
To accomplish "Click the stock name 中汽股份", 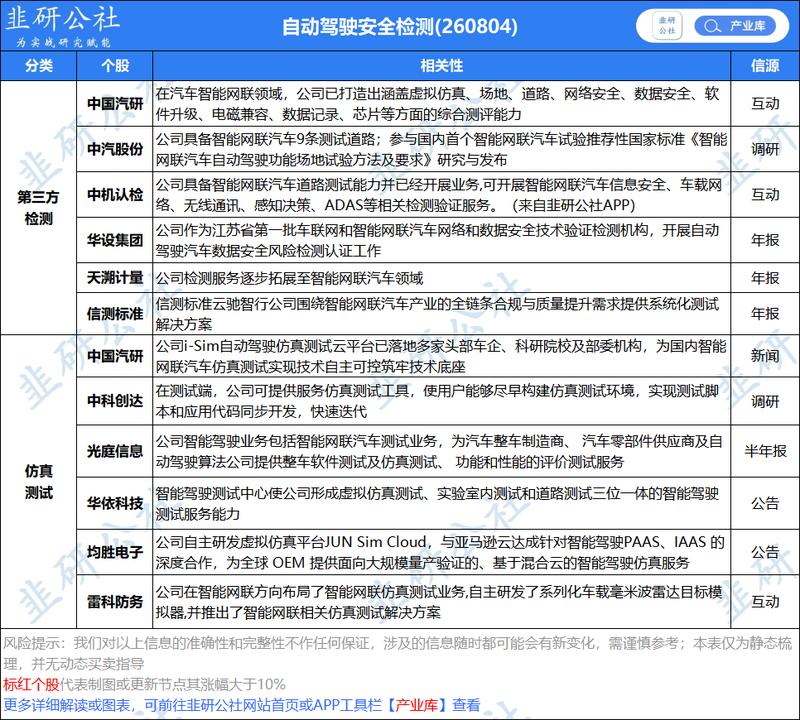I will [115, 149].
